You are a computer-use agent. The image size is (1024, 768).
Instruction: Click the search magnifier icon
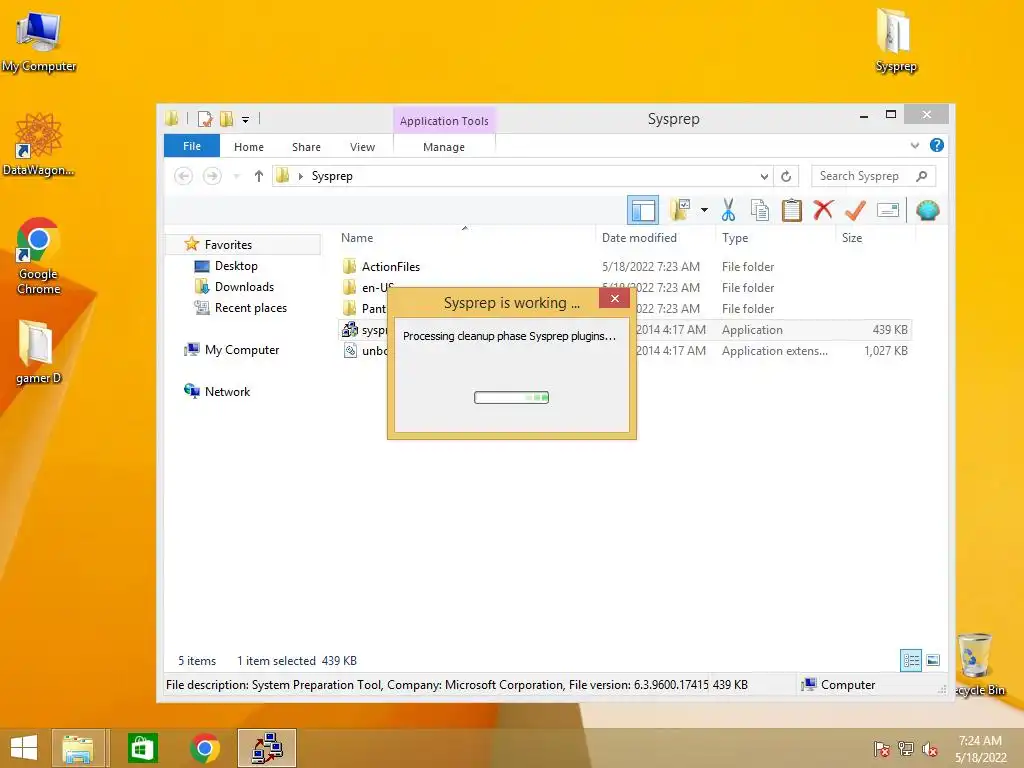pyautogui.click(x=921, y=176)
